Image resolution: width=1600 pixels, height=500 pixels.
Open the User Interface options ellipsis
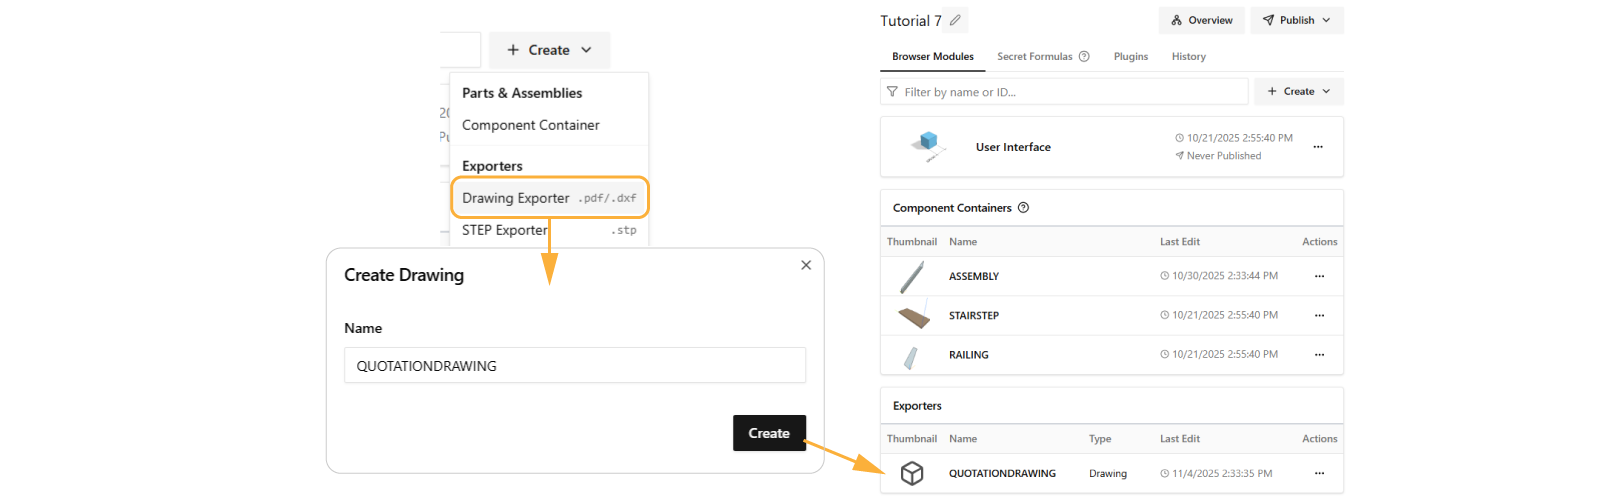point(1318,147)
